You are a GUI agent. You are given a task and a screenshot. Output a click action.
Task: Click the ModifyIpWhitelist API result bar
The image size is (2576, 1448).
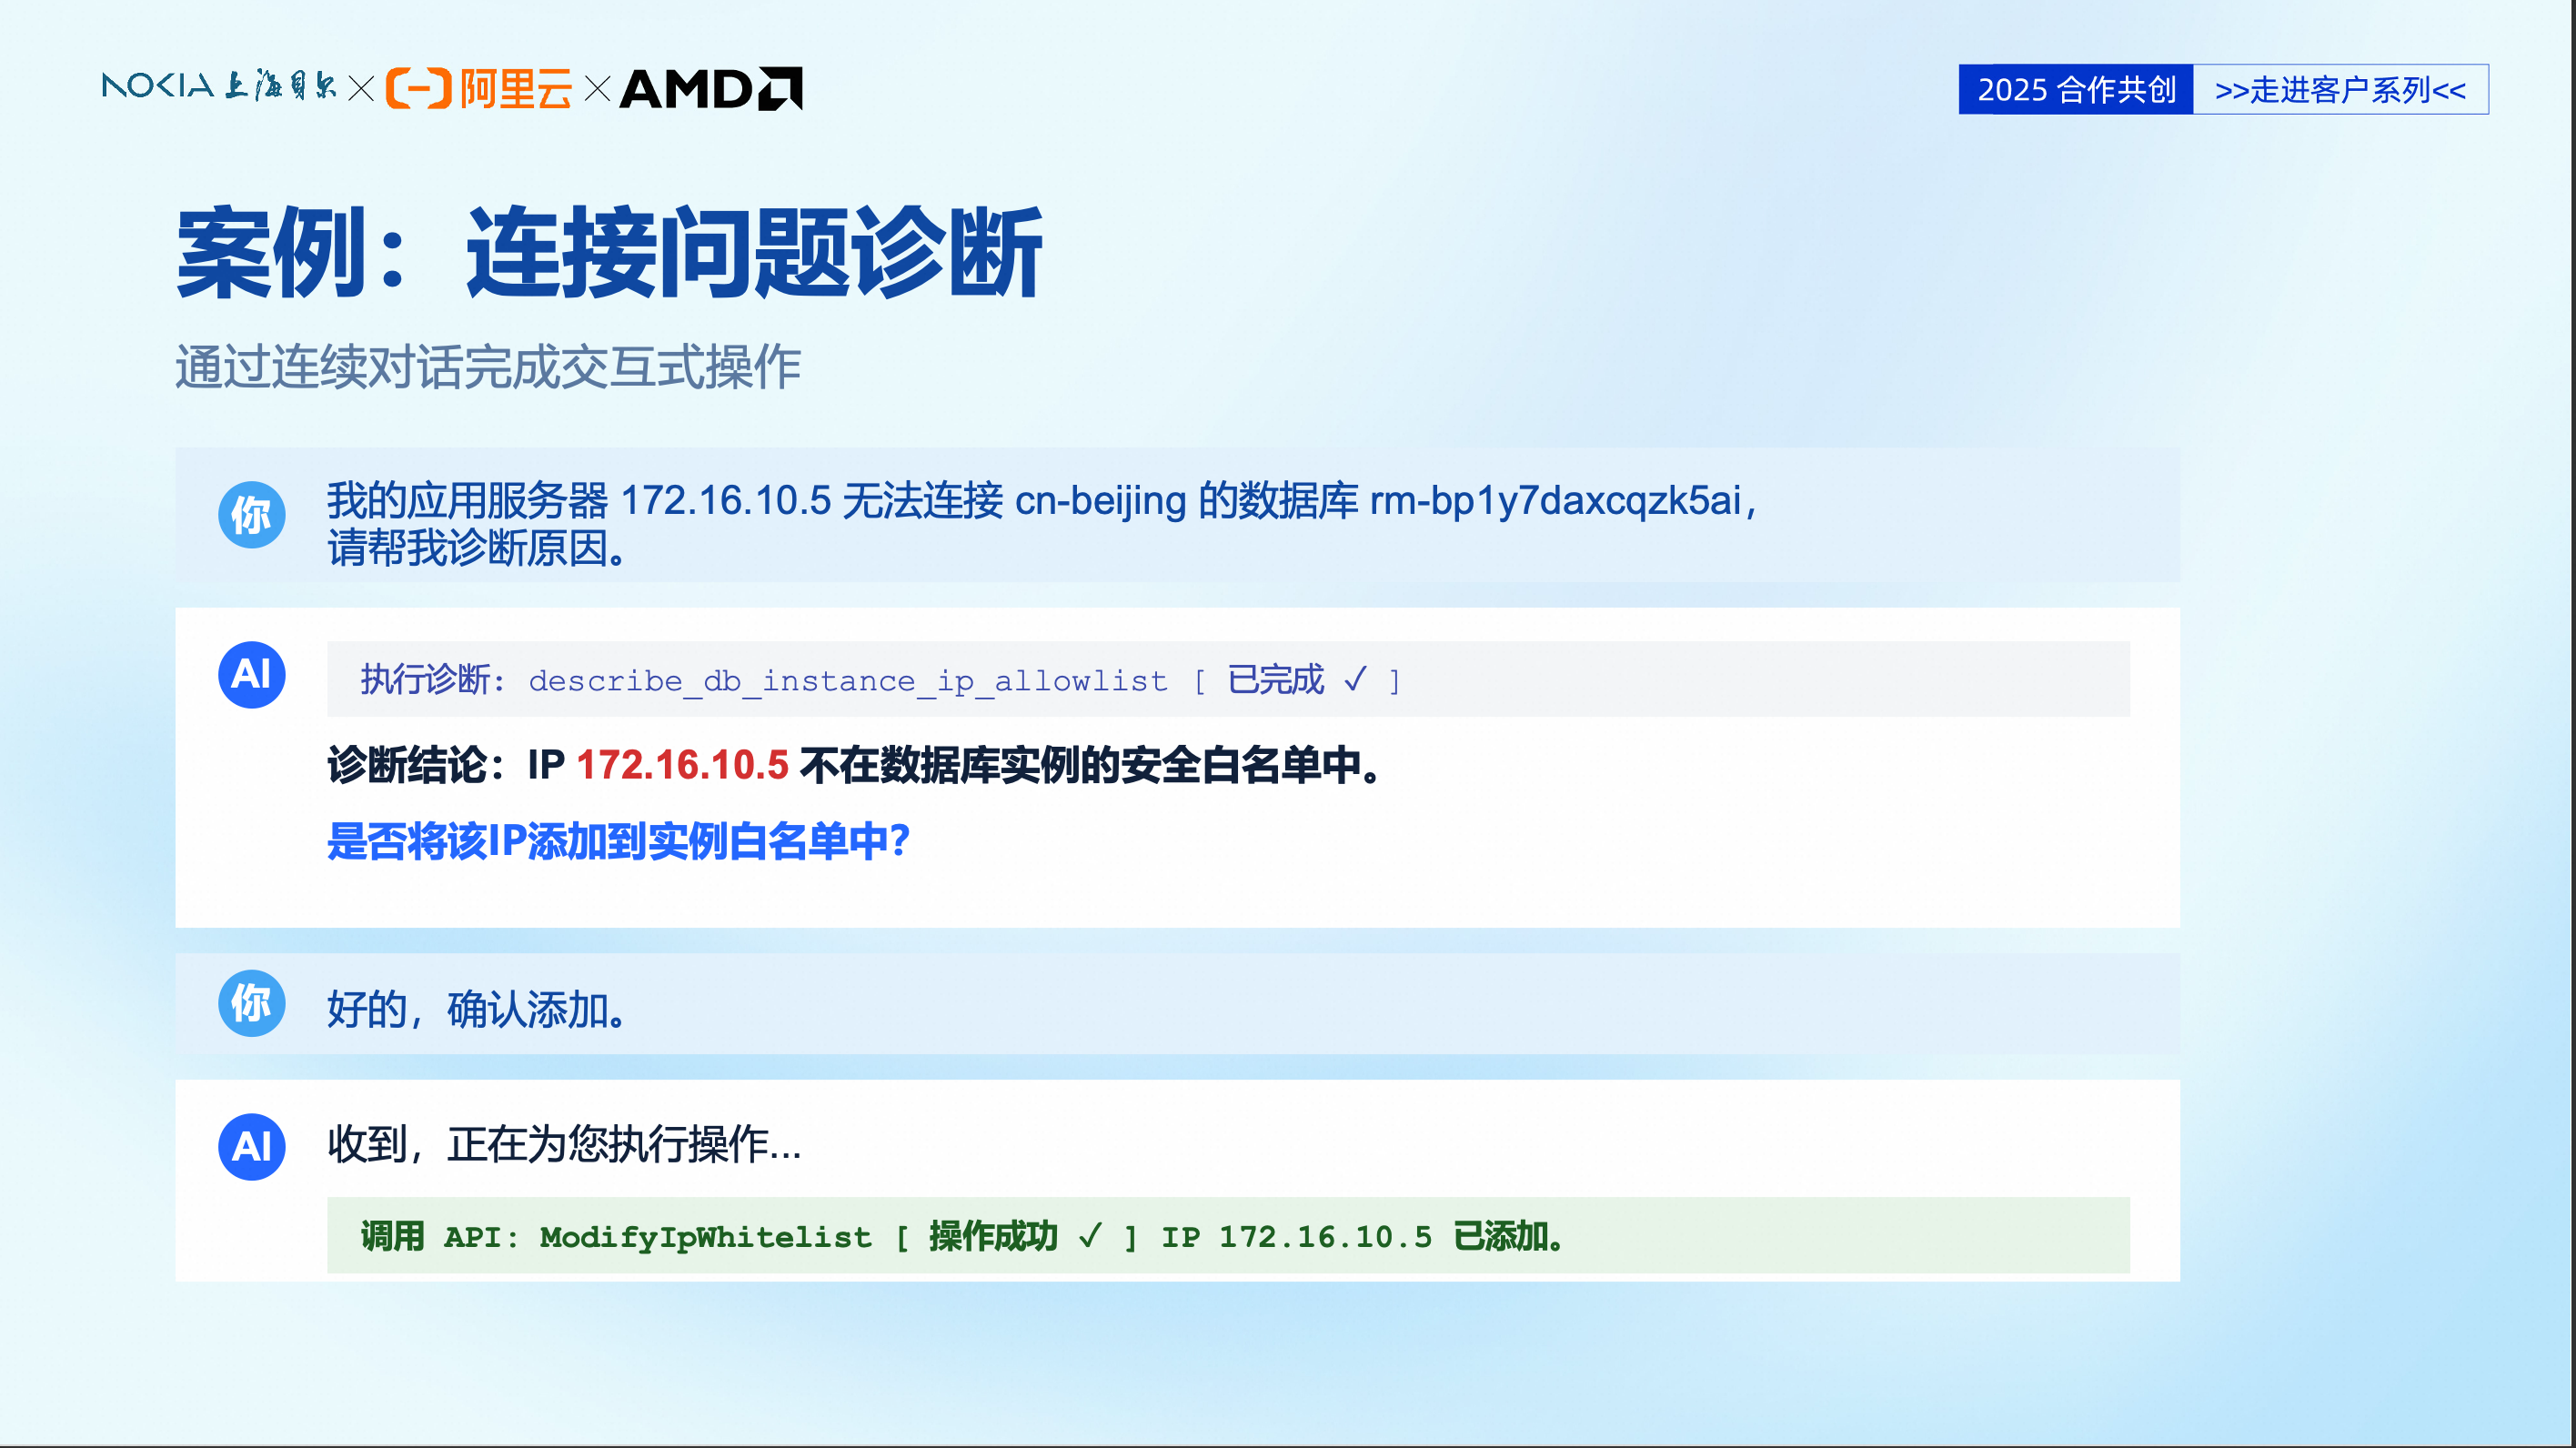[x=1227, y=1236]
